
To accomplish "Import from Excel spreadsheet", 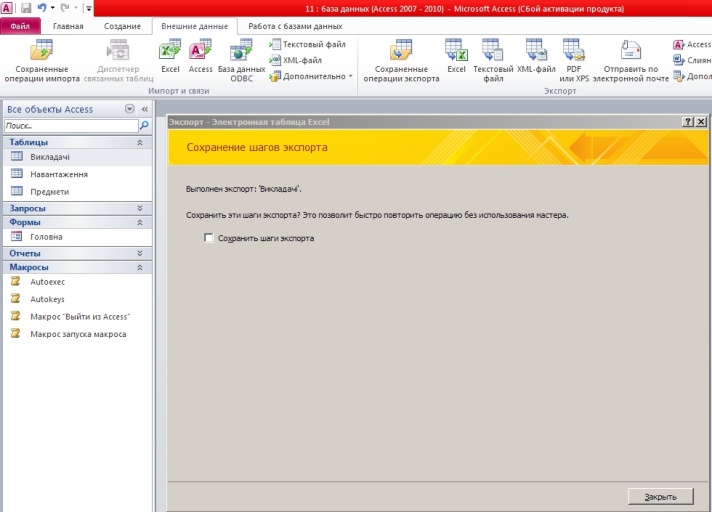I will click(x=170, y=56).
